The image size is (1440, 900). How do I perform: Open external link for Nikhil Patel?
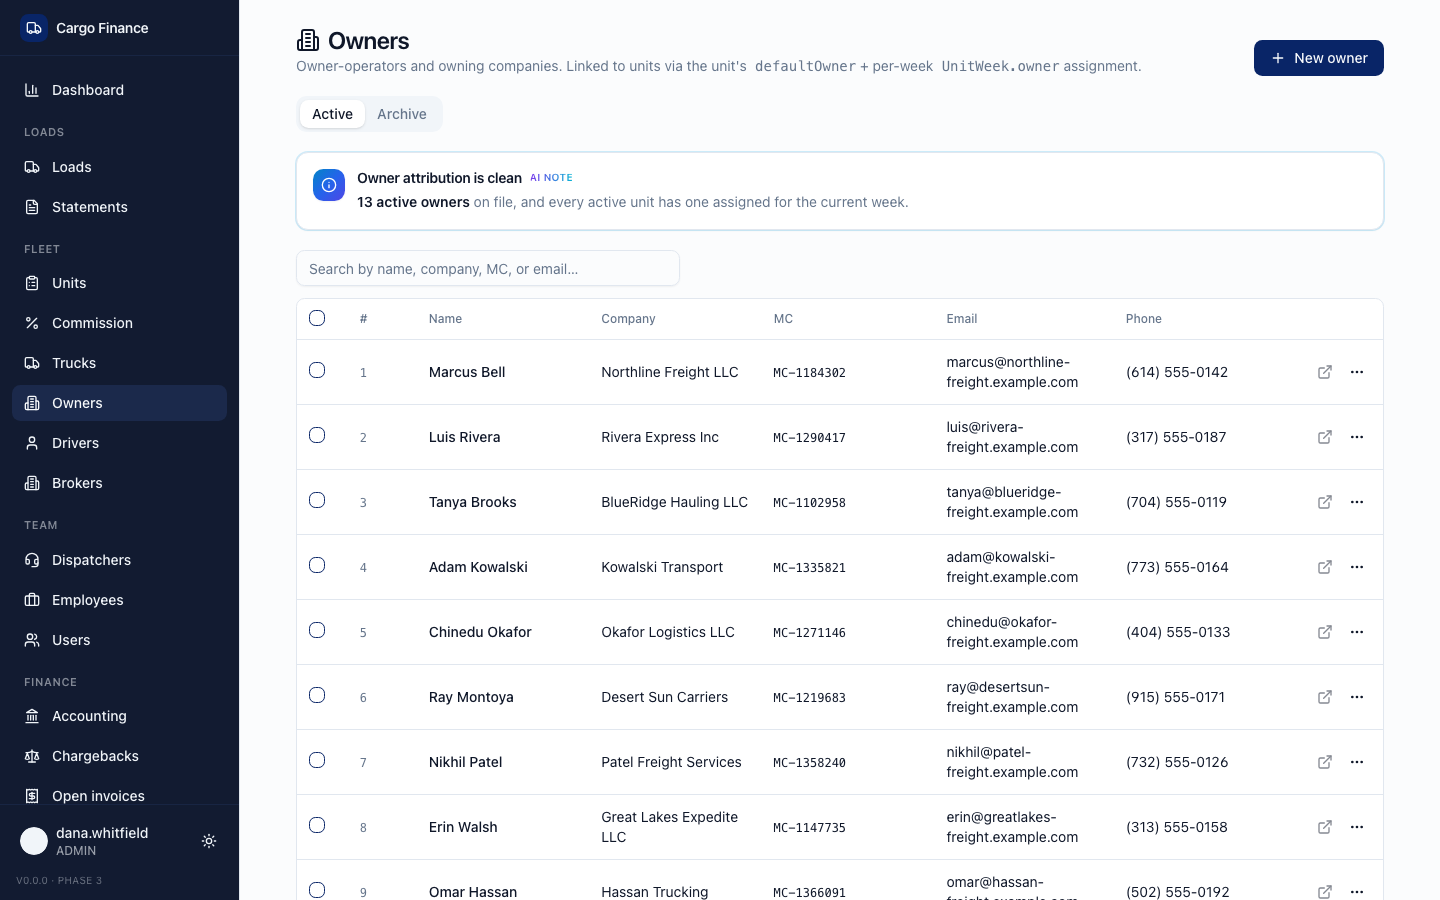pos(1325,762)
